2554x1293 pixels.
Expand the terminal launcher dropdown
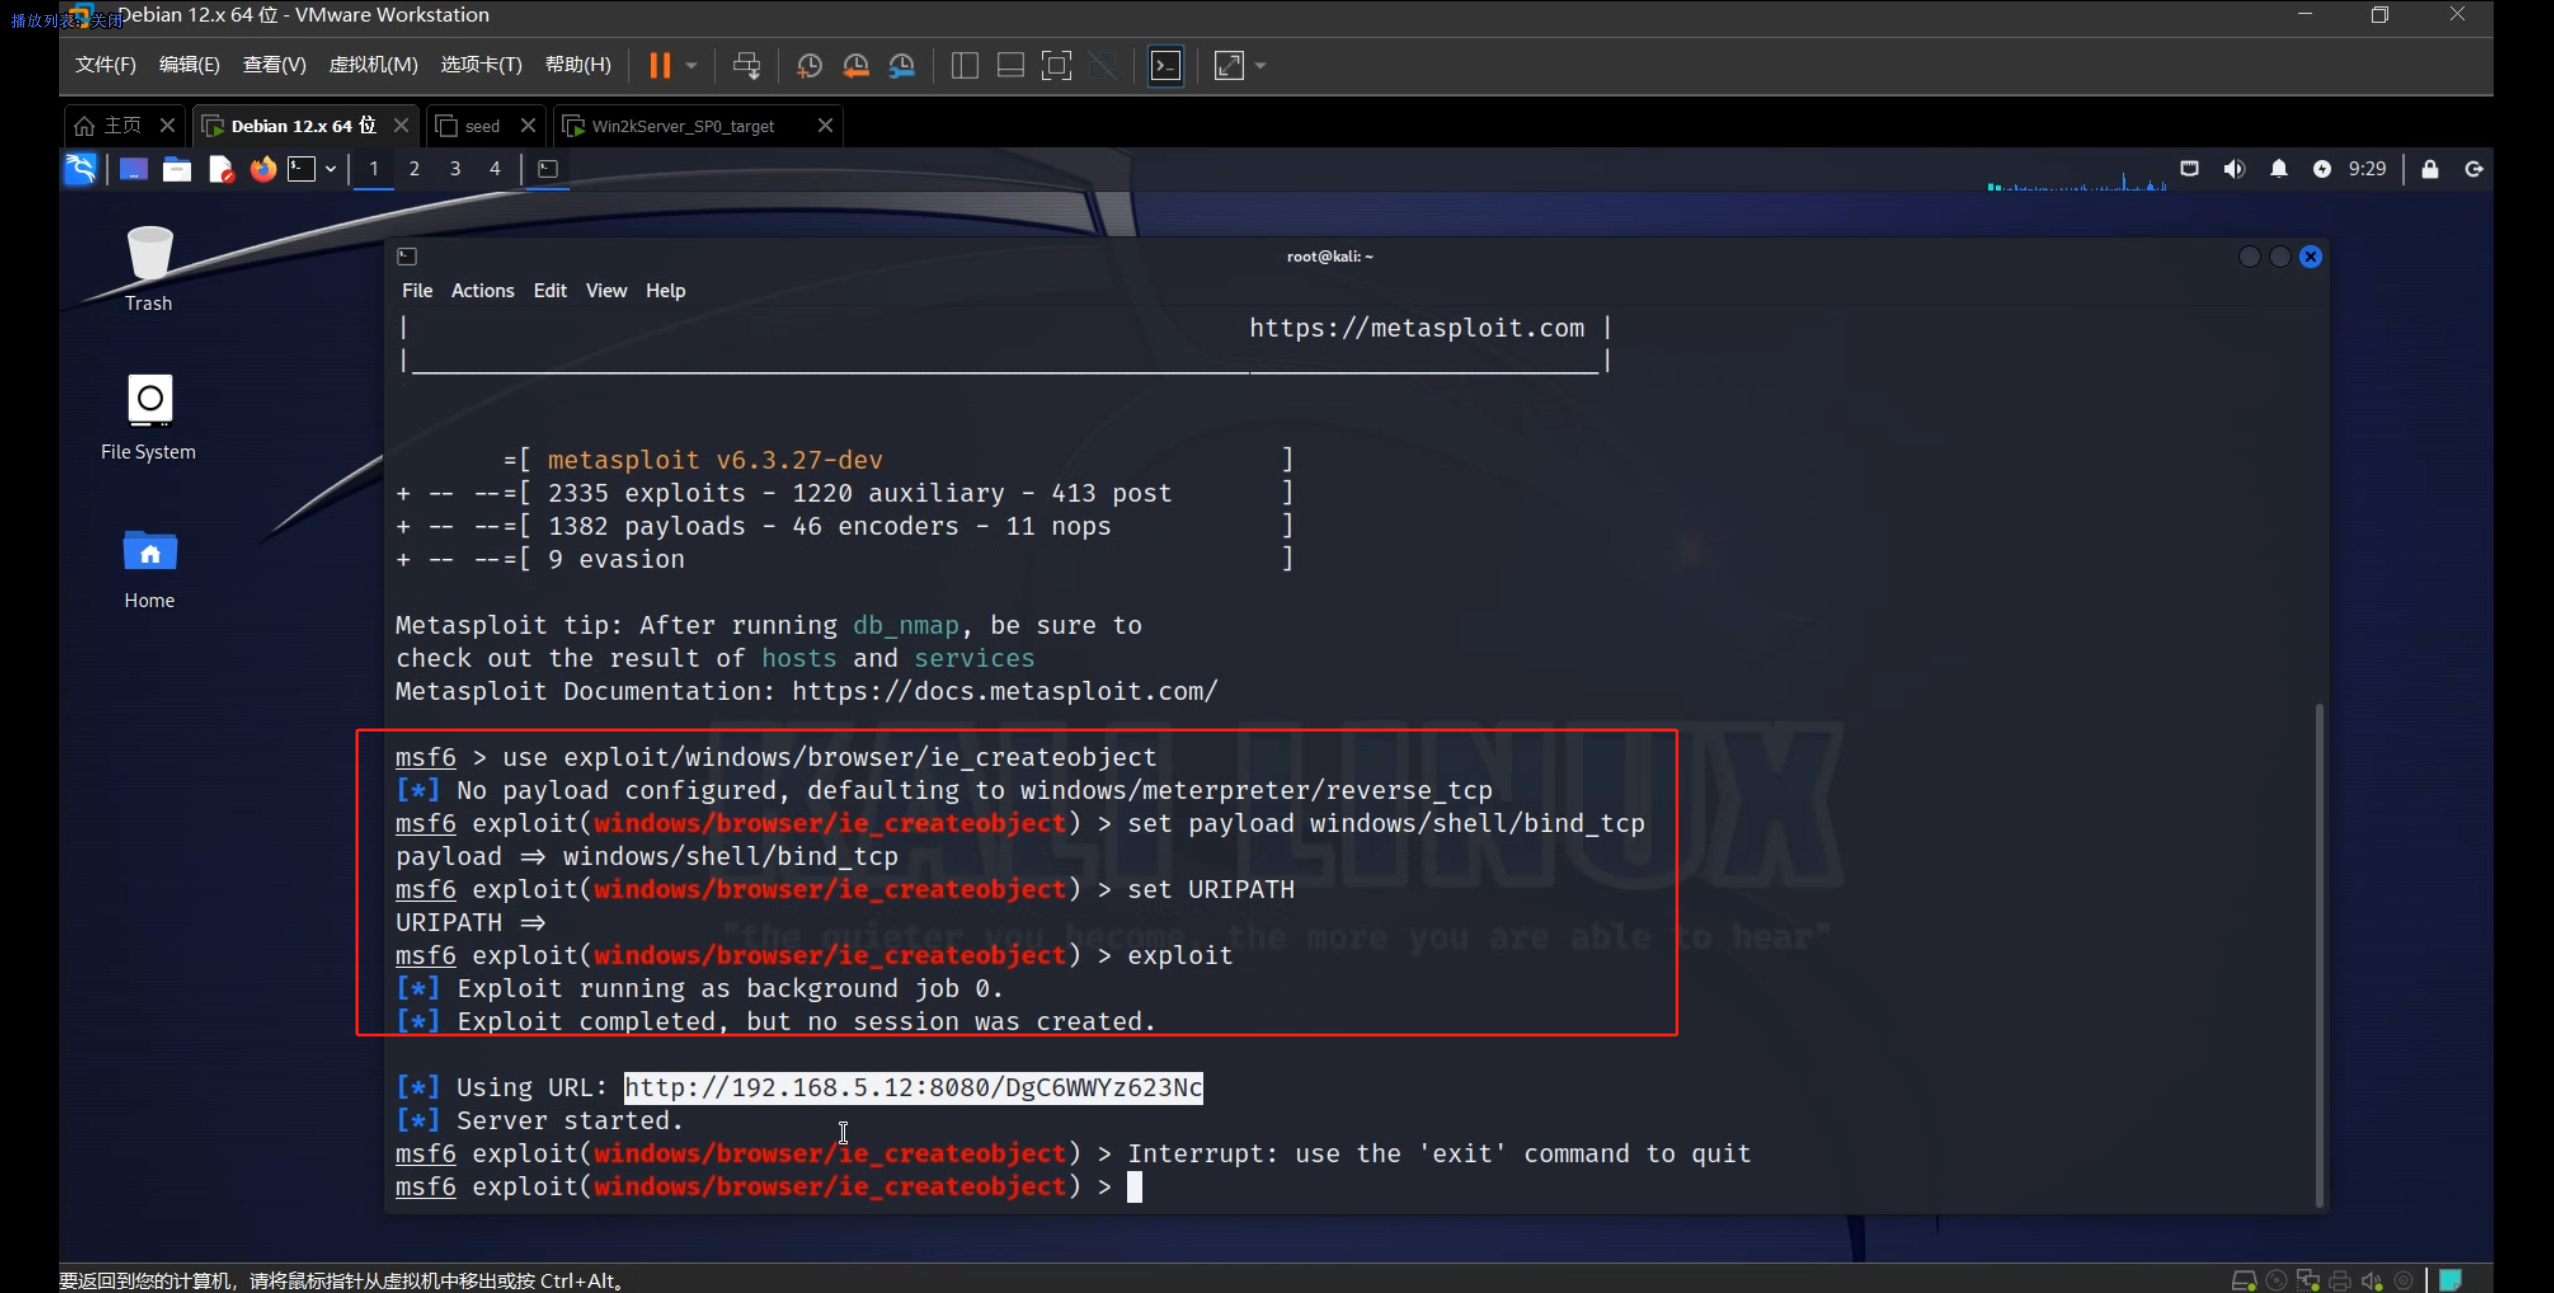[x=330, y=169]
